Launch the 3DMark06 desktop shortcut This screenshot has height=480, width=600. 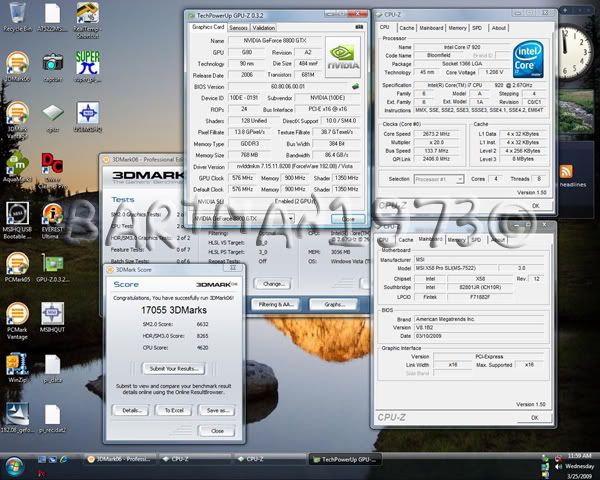click(16, 61)
